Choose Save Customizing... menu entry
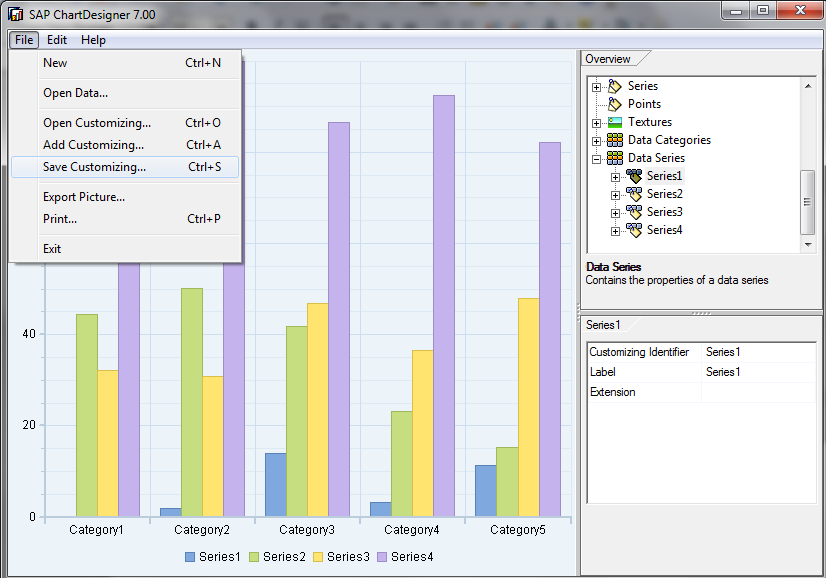The height and width of the screenshot is (578, 826). click(x=125, y=167)
